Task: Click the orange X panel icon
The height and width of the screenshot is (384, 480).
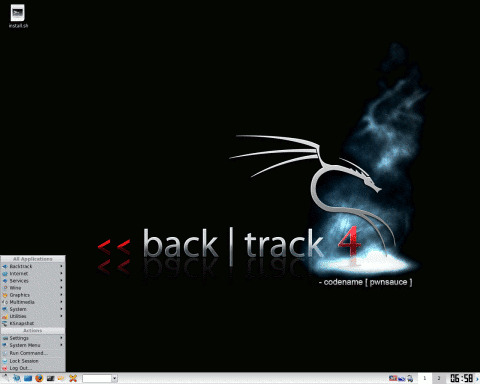Action: pyautogui.click(x=73, y=378)
